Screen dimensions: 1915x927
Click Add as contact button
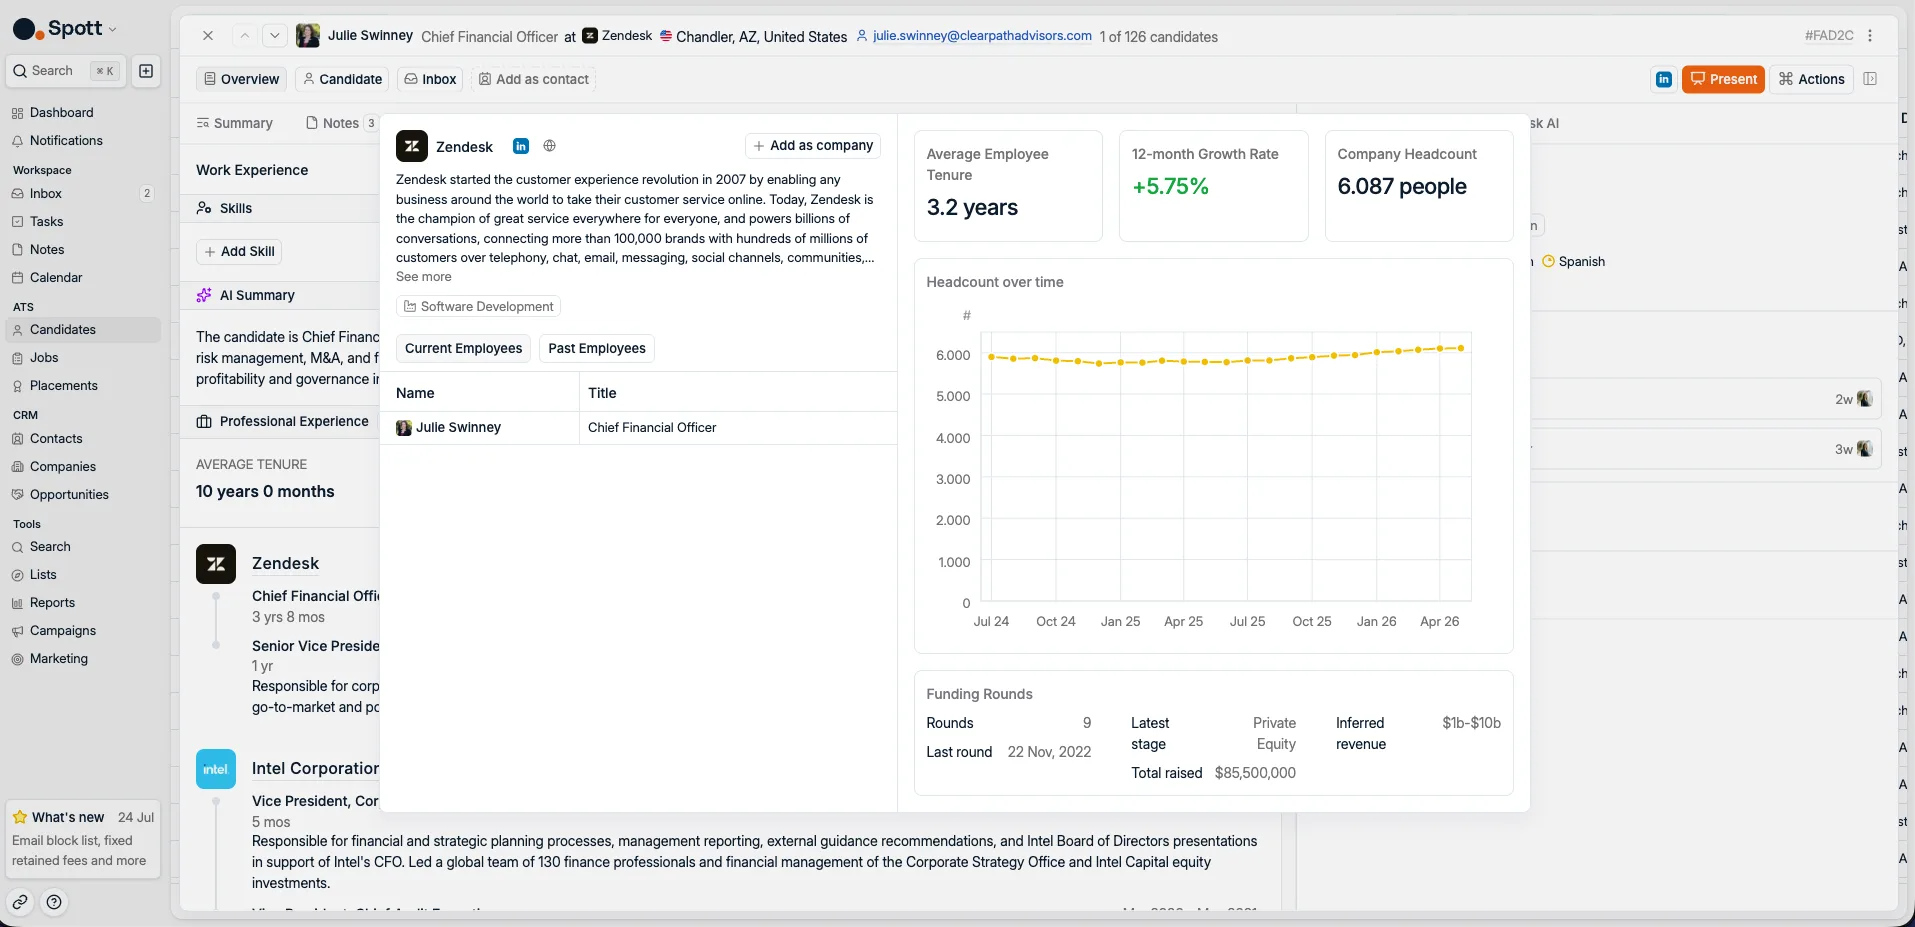point(534,79)
